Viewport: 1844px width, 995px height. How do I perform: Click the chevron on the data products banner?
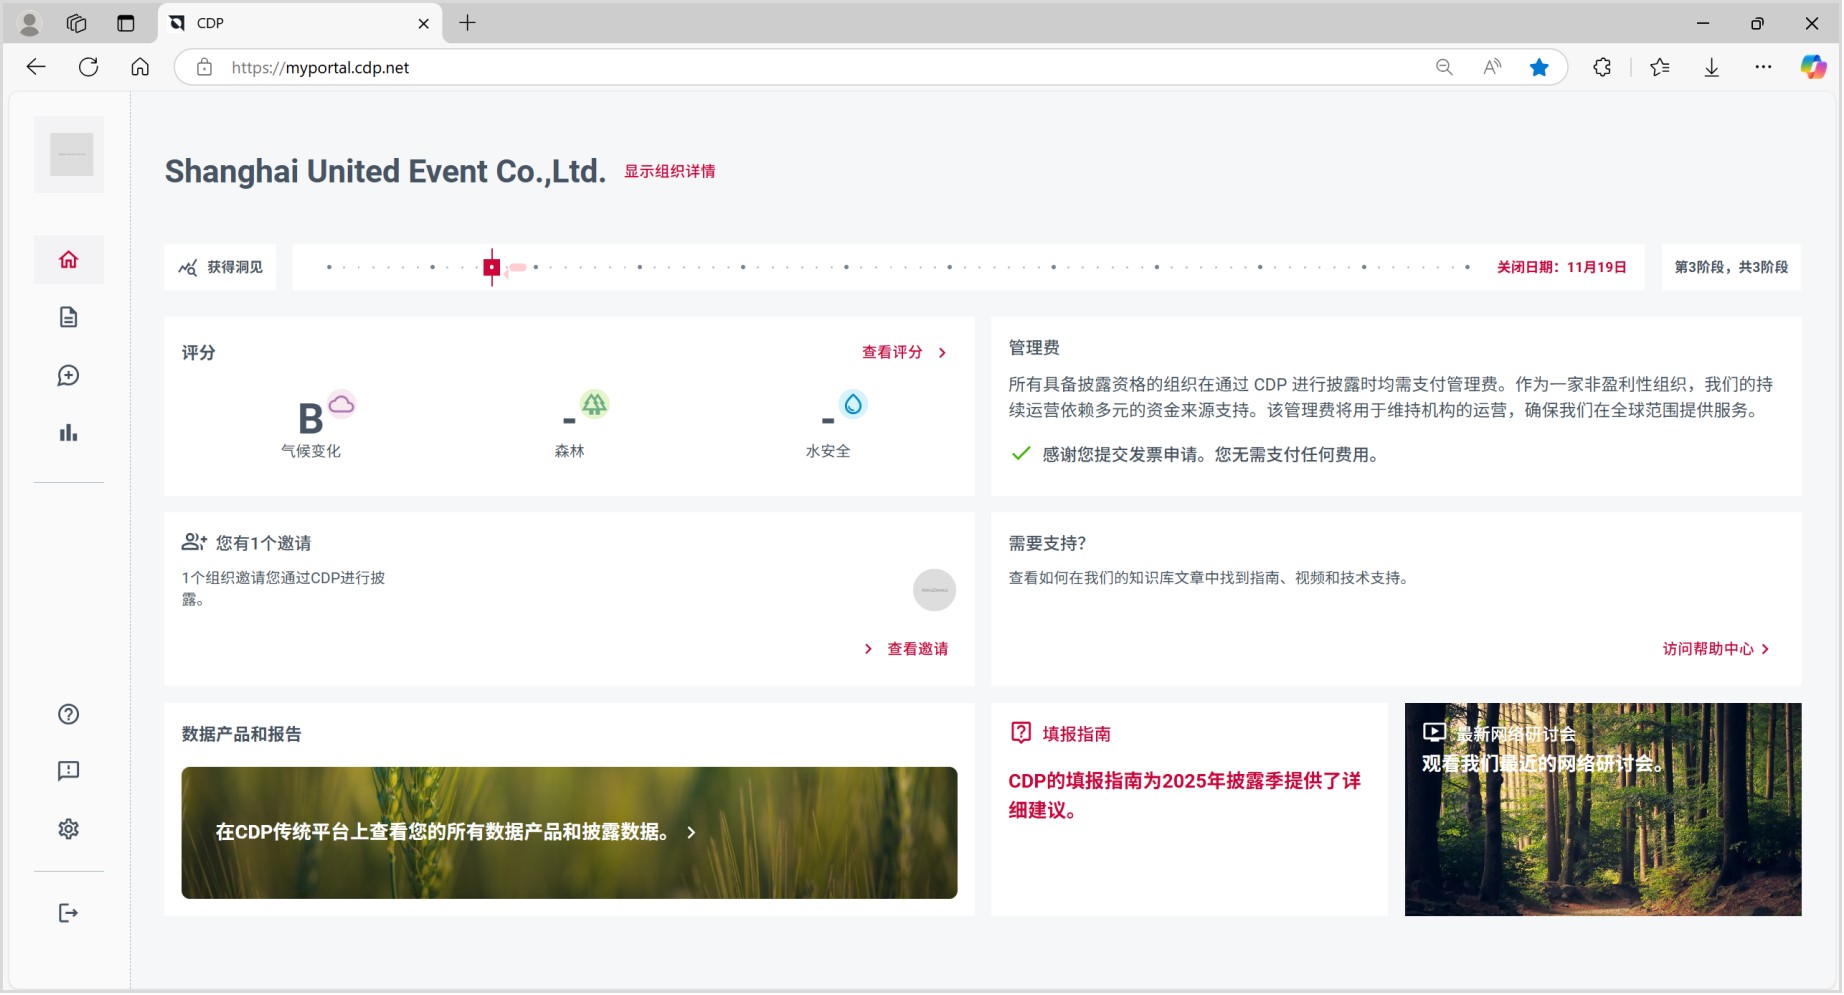coord(691,833)
